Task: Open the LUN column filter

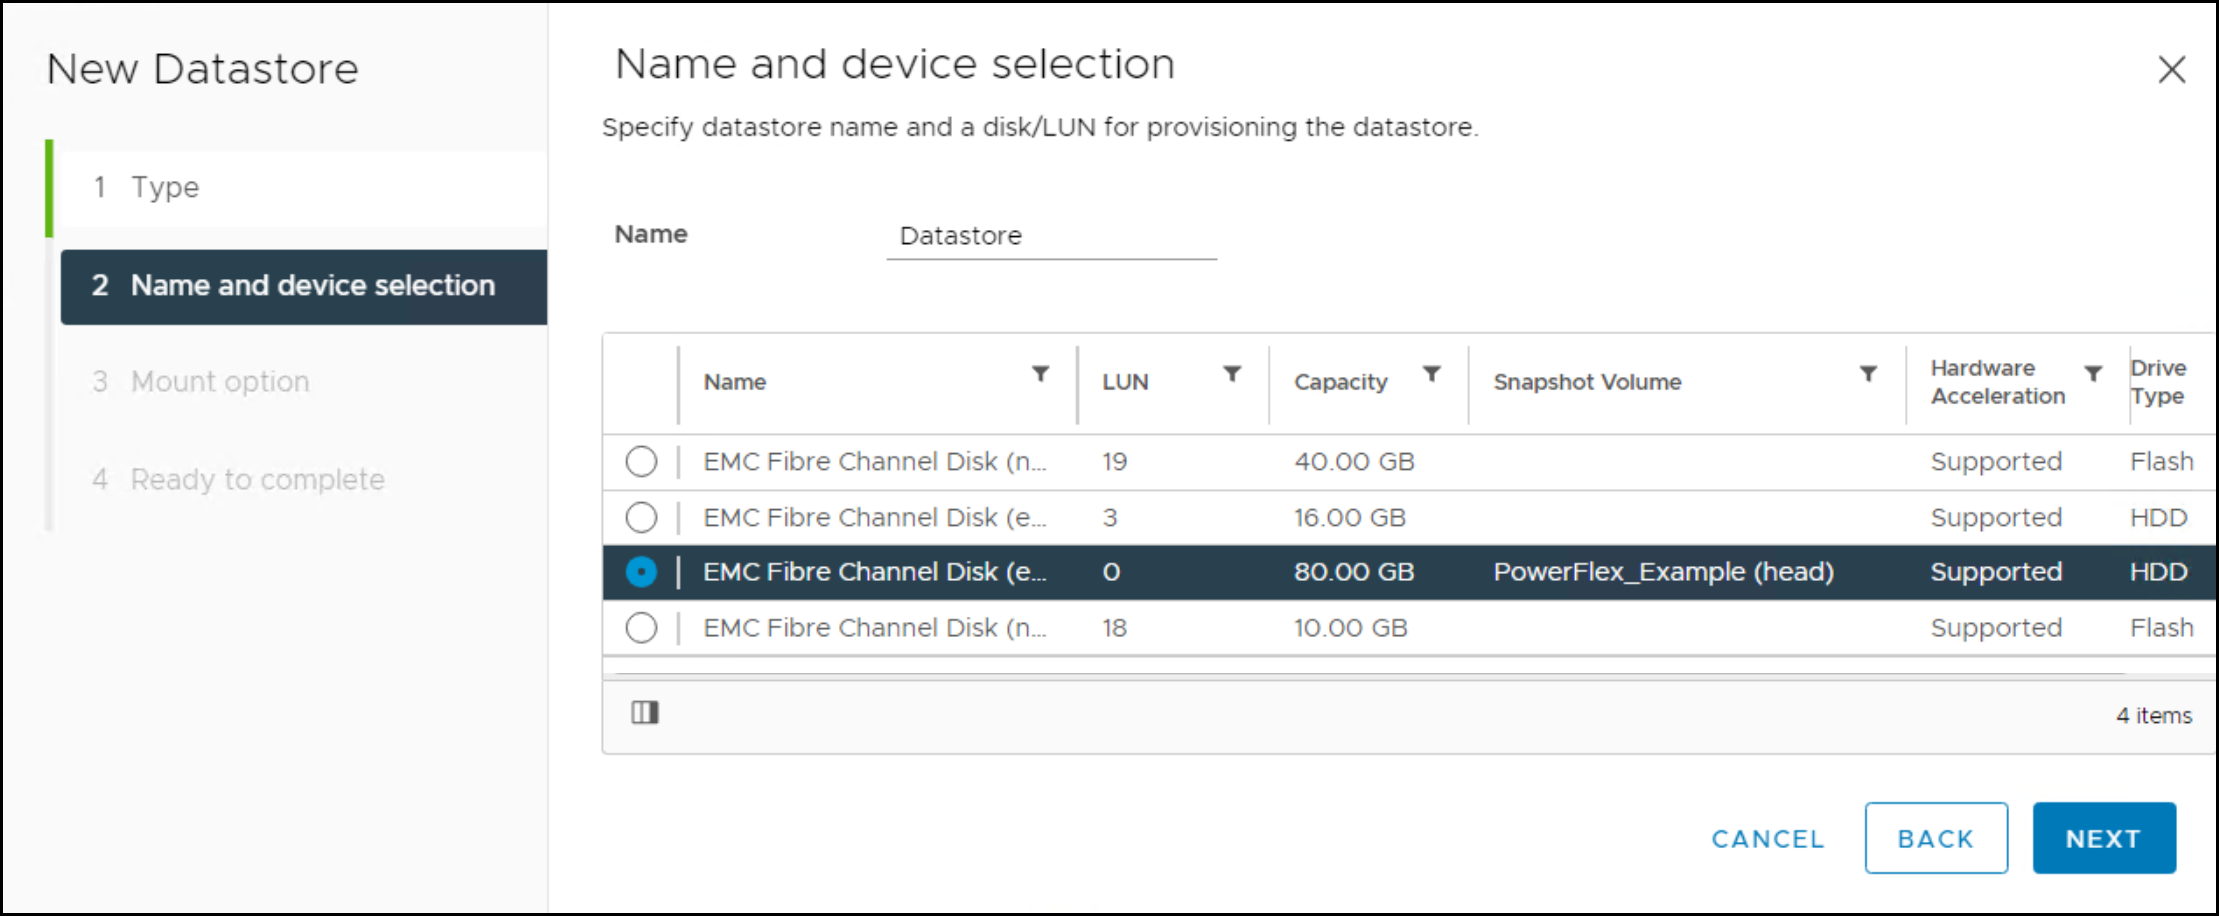Action: pos(1232,374)
